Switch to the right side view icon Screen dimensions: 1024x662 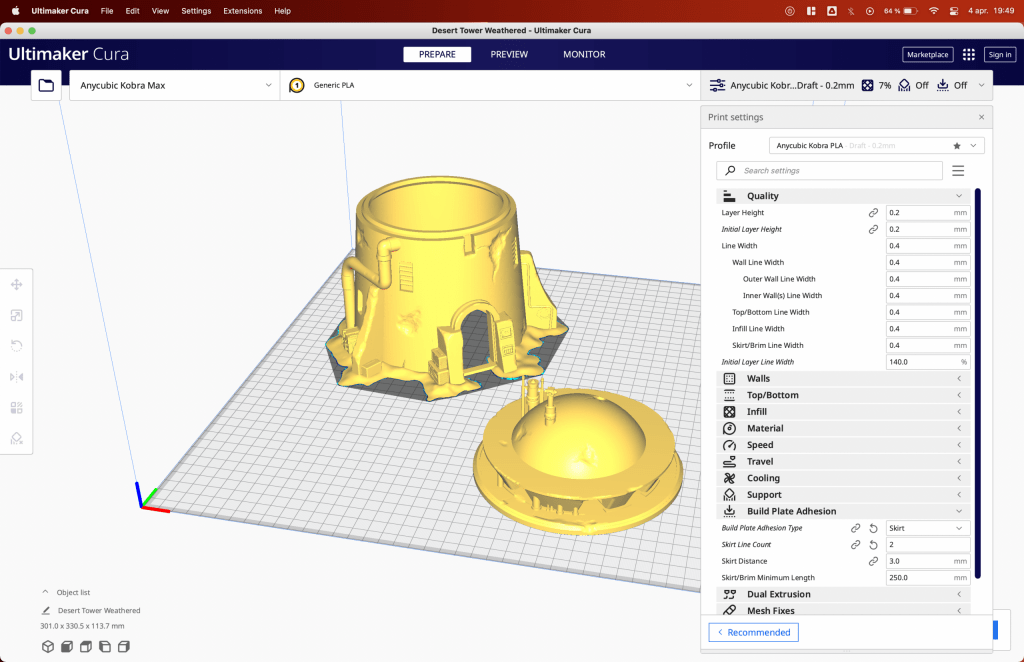tap(123, 646)
